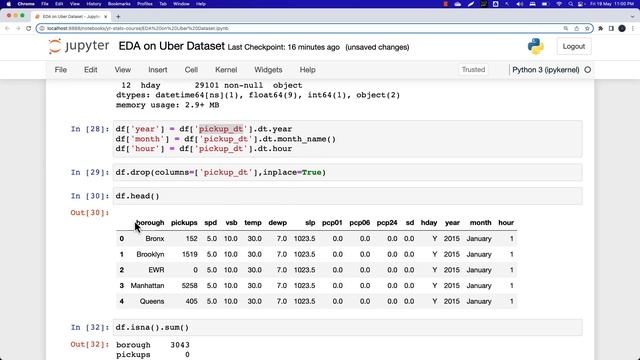
Task: Click the pickups column header
Action: (184, 223)
